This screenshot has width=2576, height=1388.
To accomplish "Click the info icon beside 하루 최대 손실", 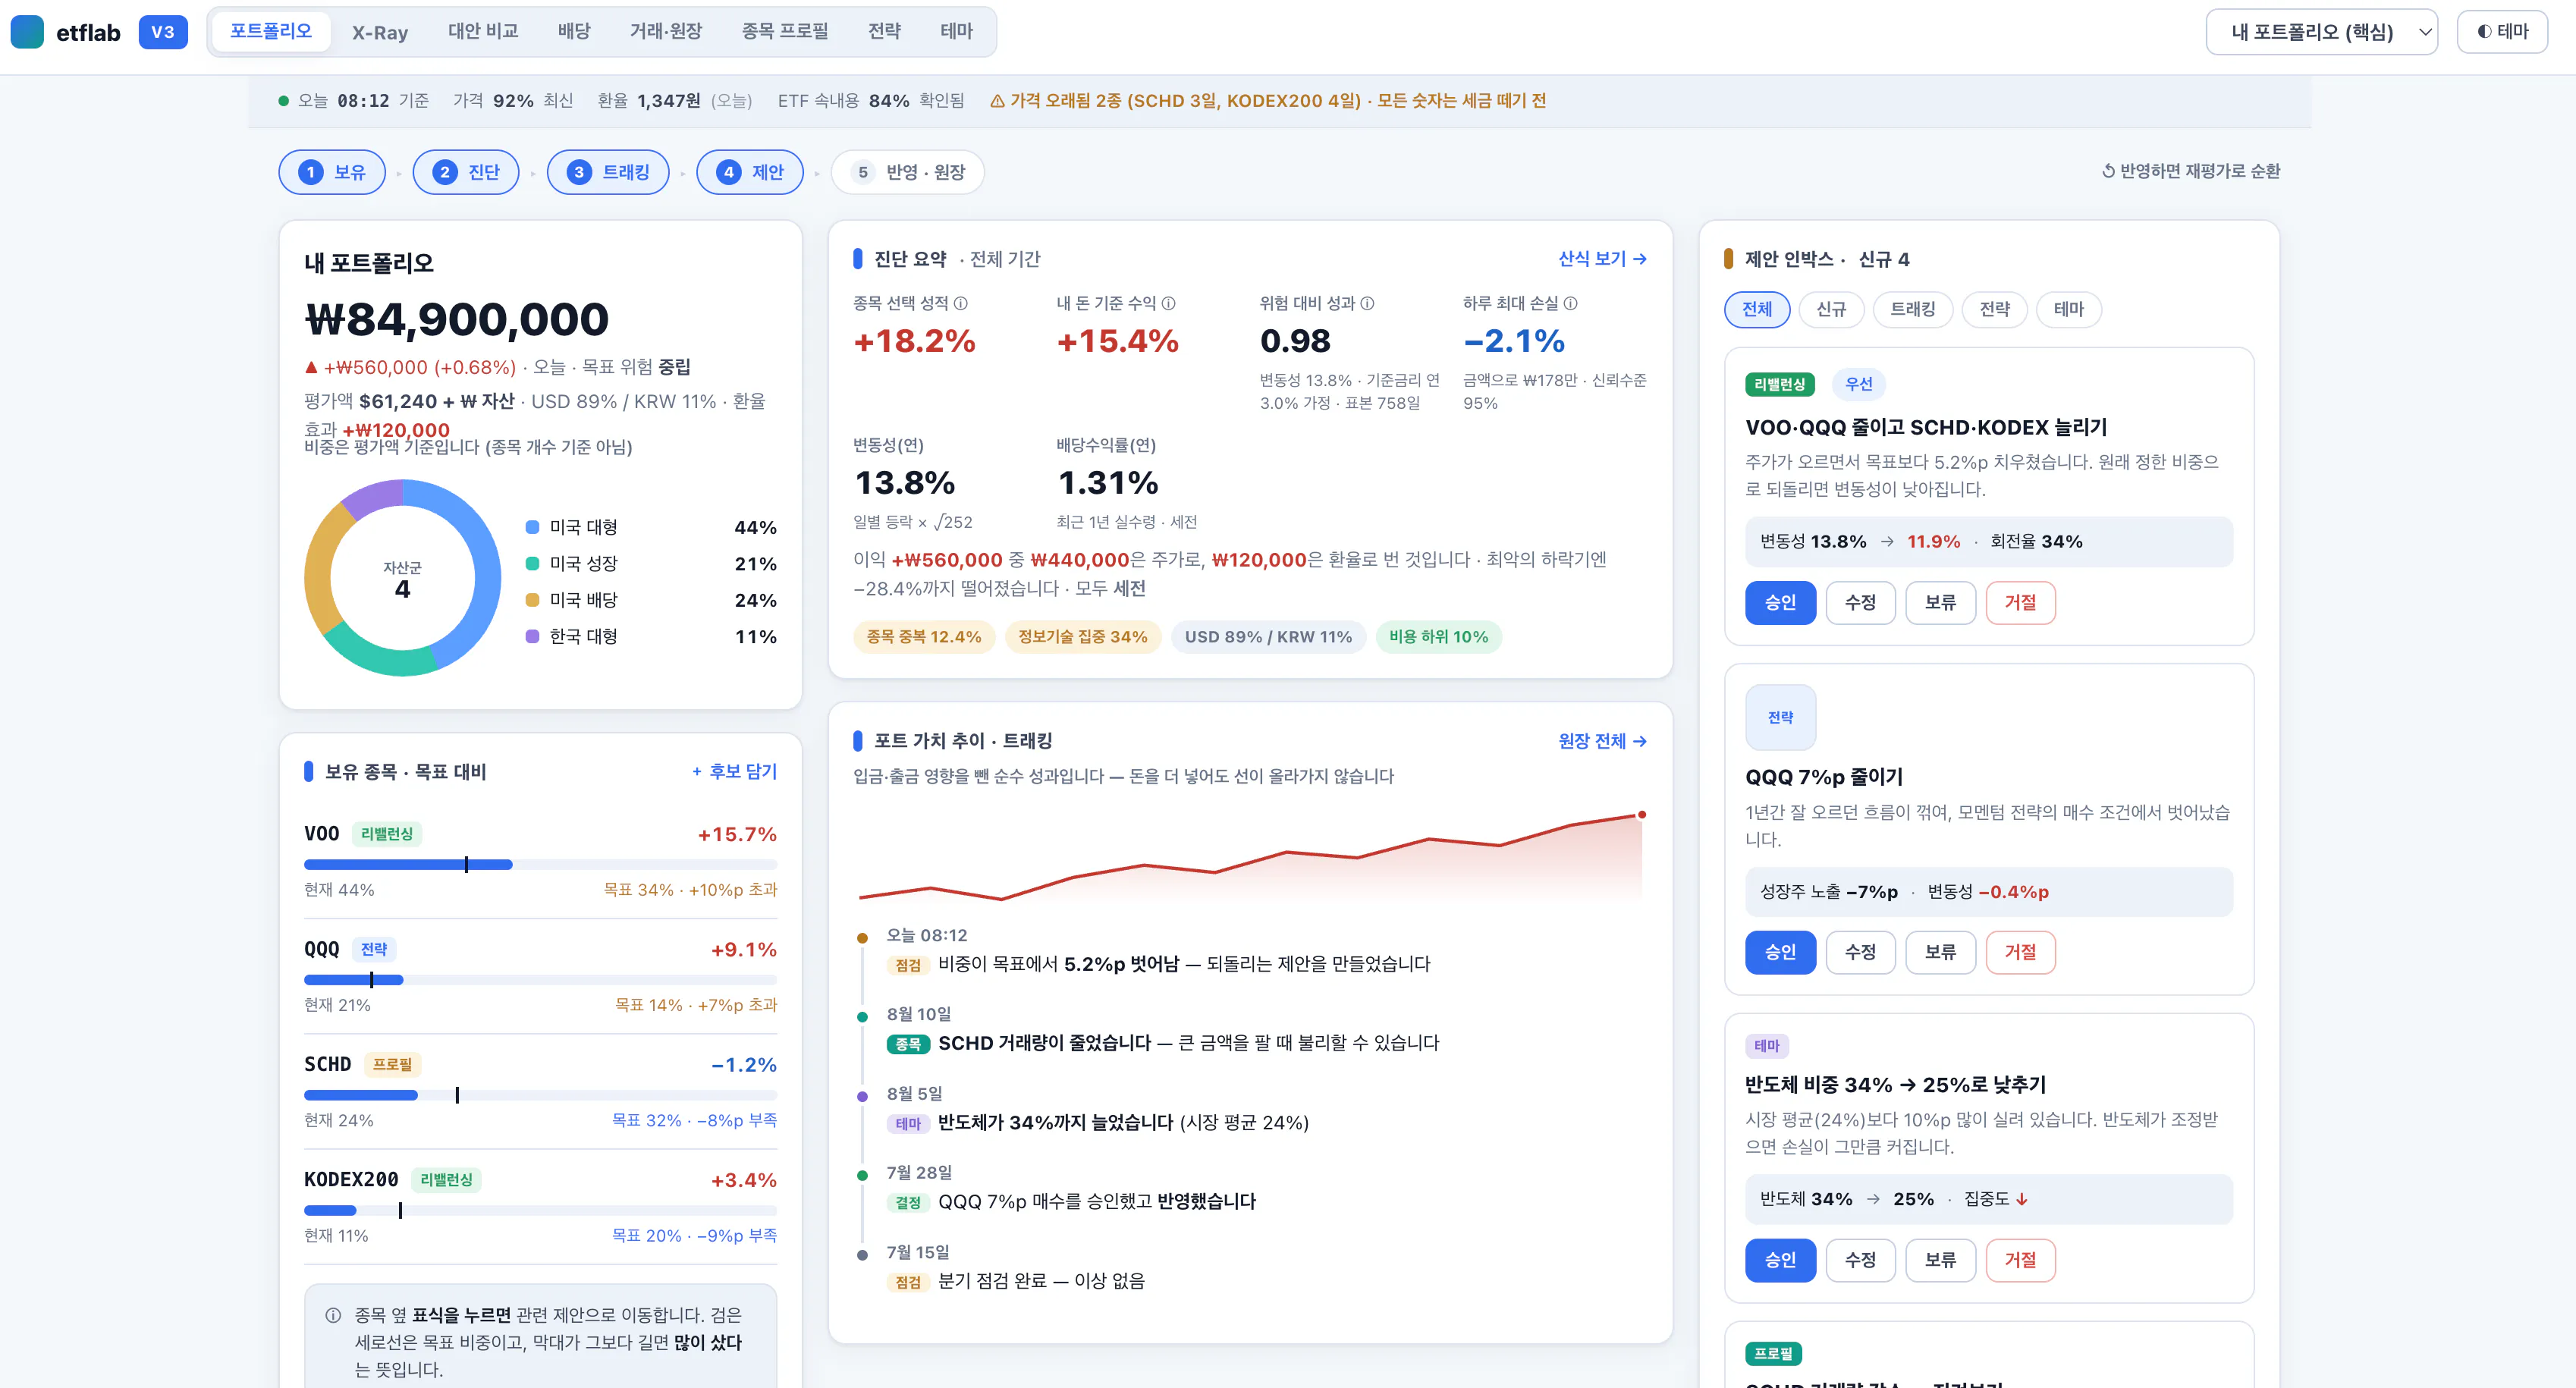I will (x=1570, y=303).
